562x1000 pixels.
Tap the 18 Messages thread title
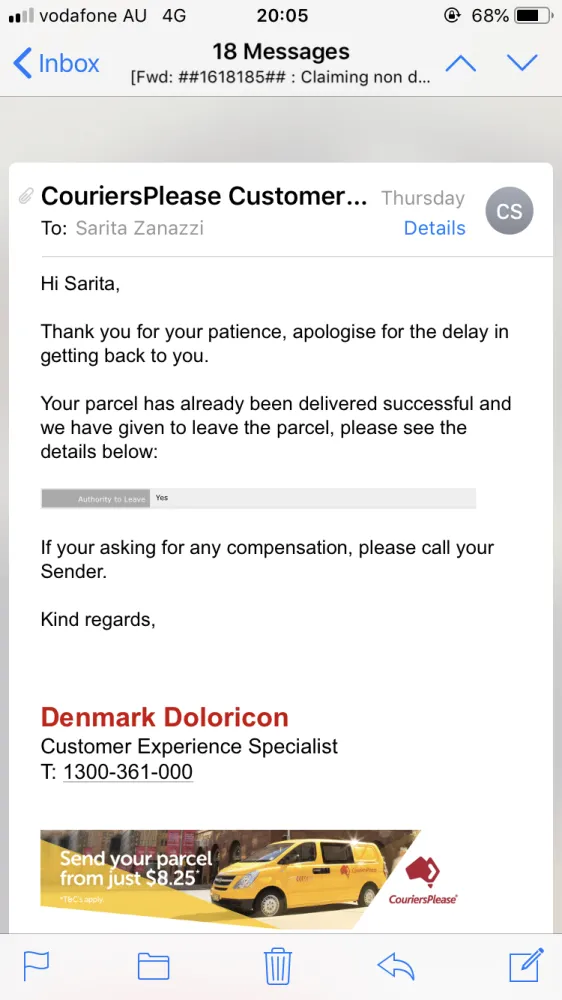(x=281, y=51)
